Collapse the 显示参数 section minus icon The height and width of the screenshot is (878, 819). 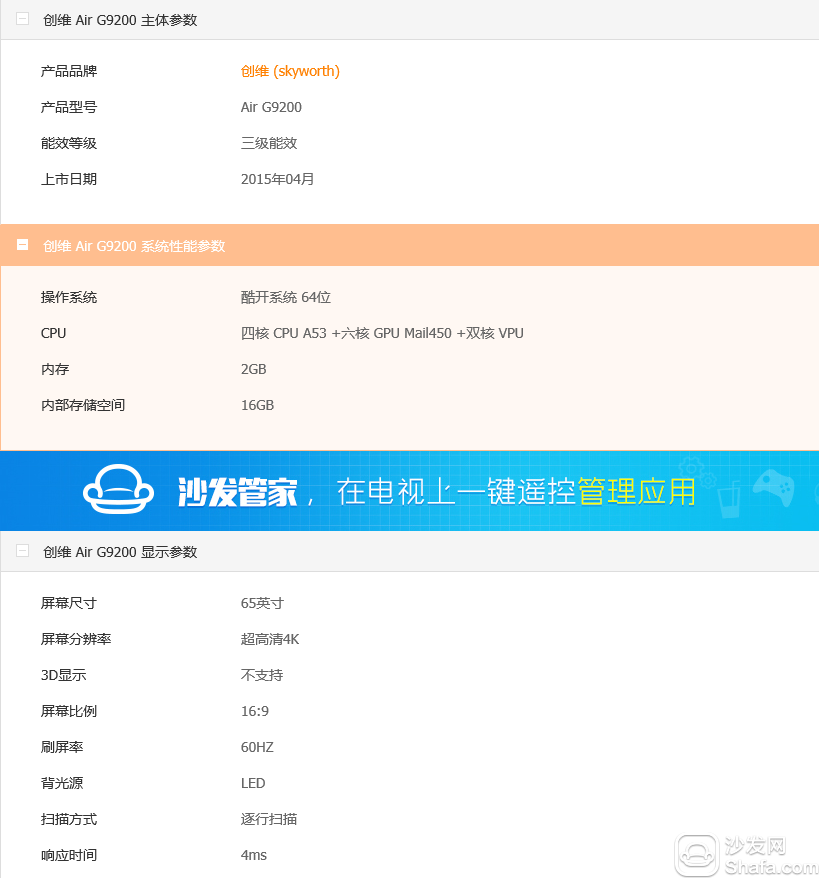[x=22, y=551]
